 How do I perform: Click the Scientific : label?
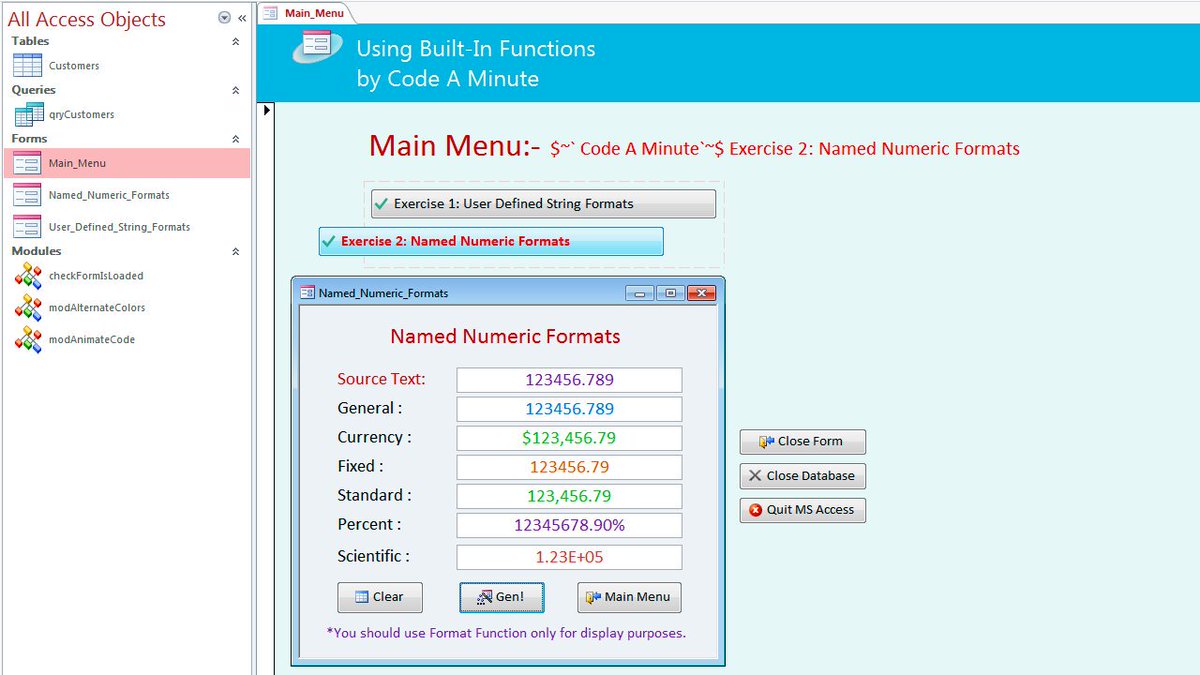[373, 556]
